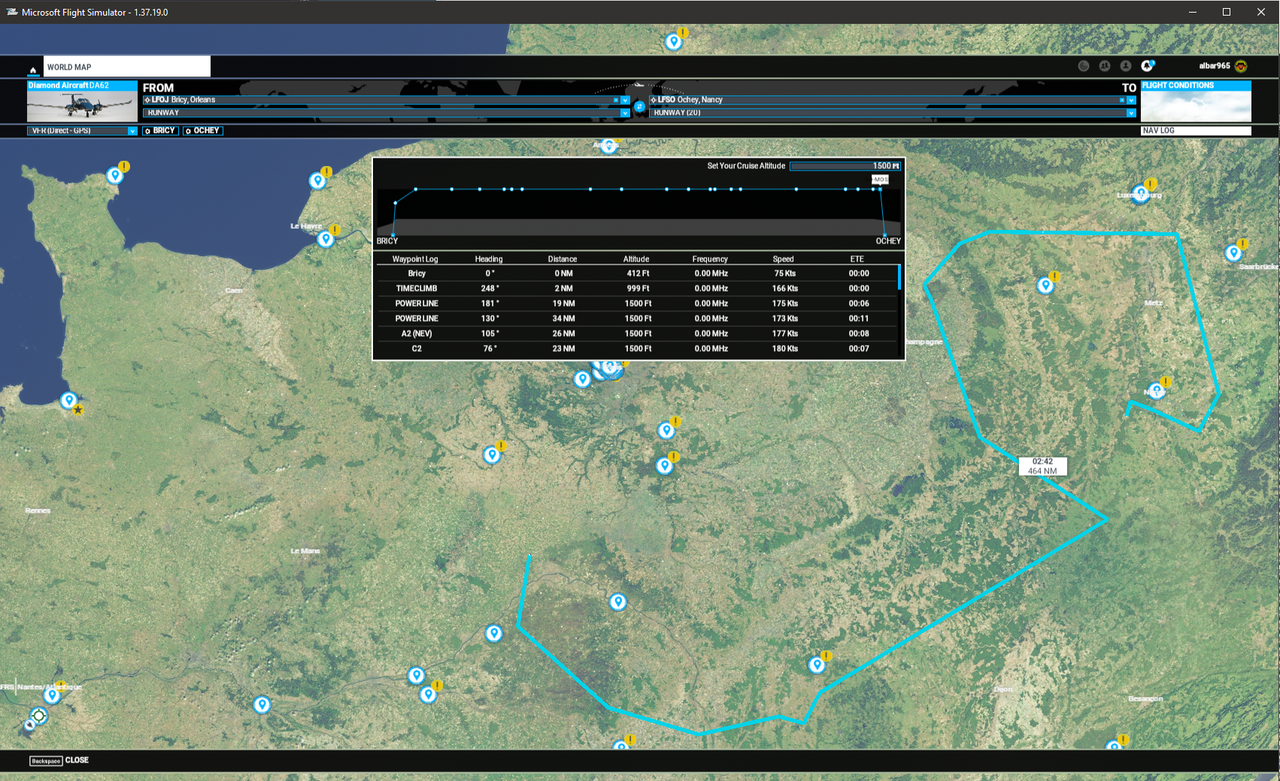Open the VFR (Direct - GPS) dropdown
The height and width of the screenshot is (781, 1280).
coord(82,131)
